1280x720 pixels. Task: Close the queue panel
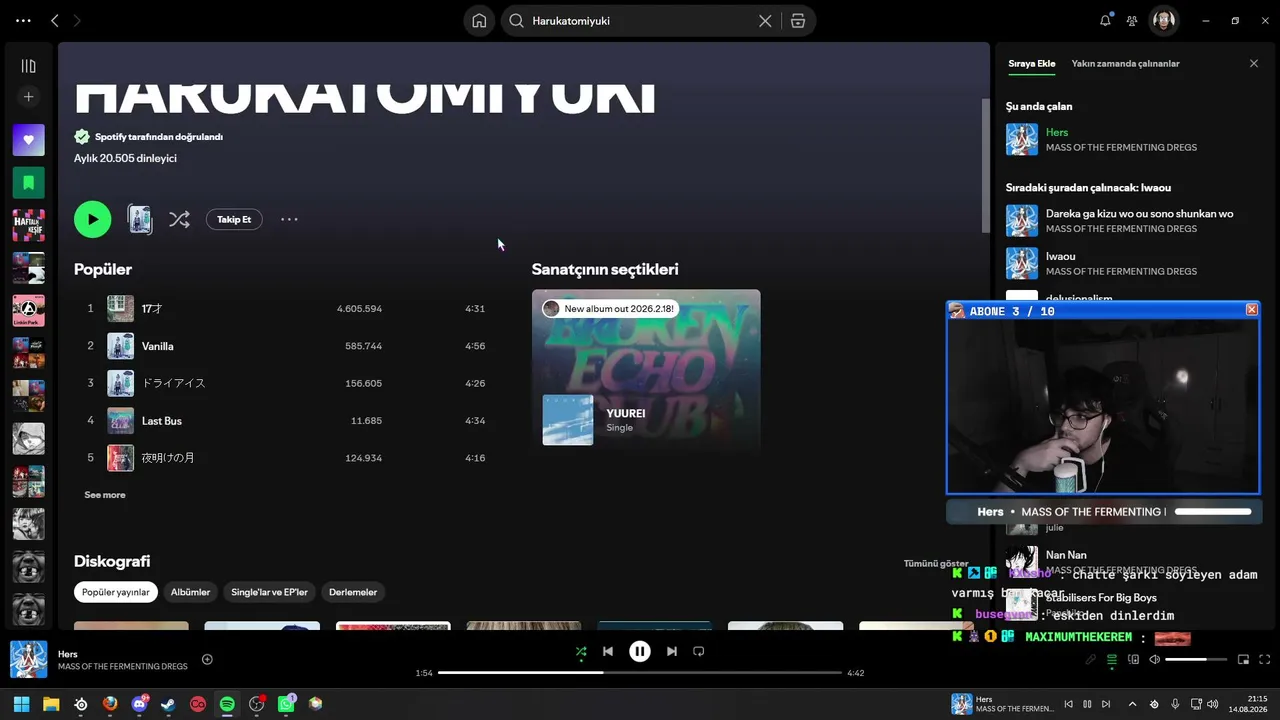[1254, 63]
